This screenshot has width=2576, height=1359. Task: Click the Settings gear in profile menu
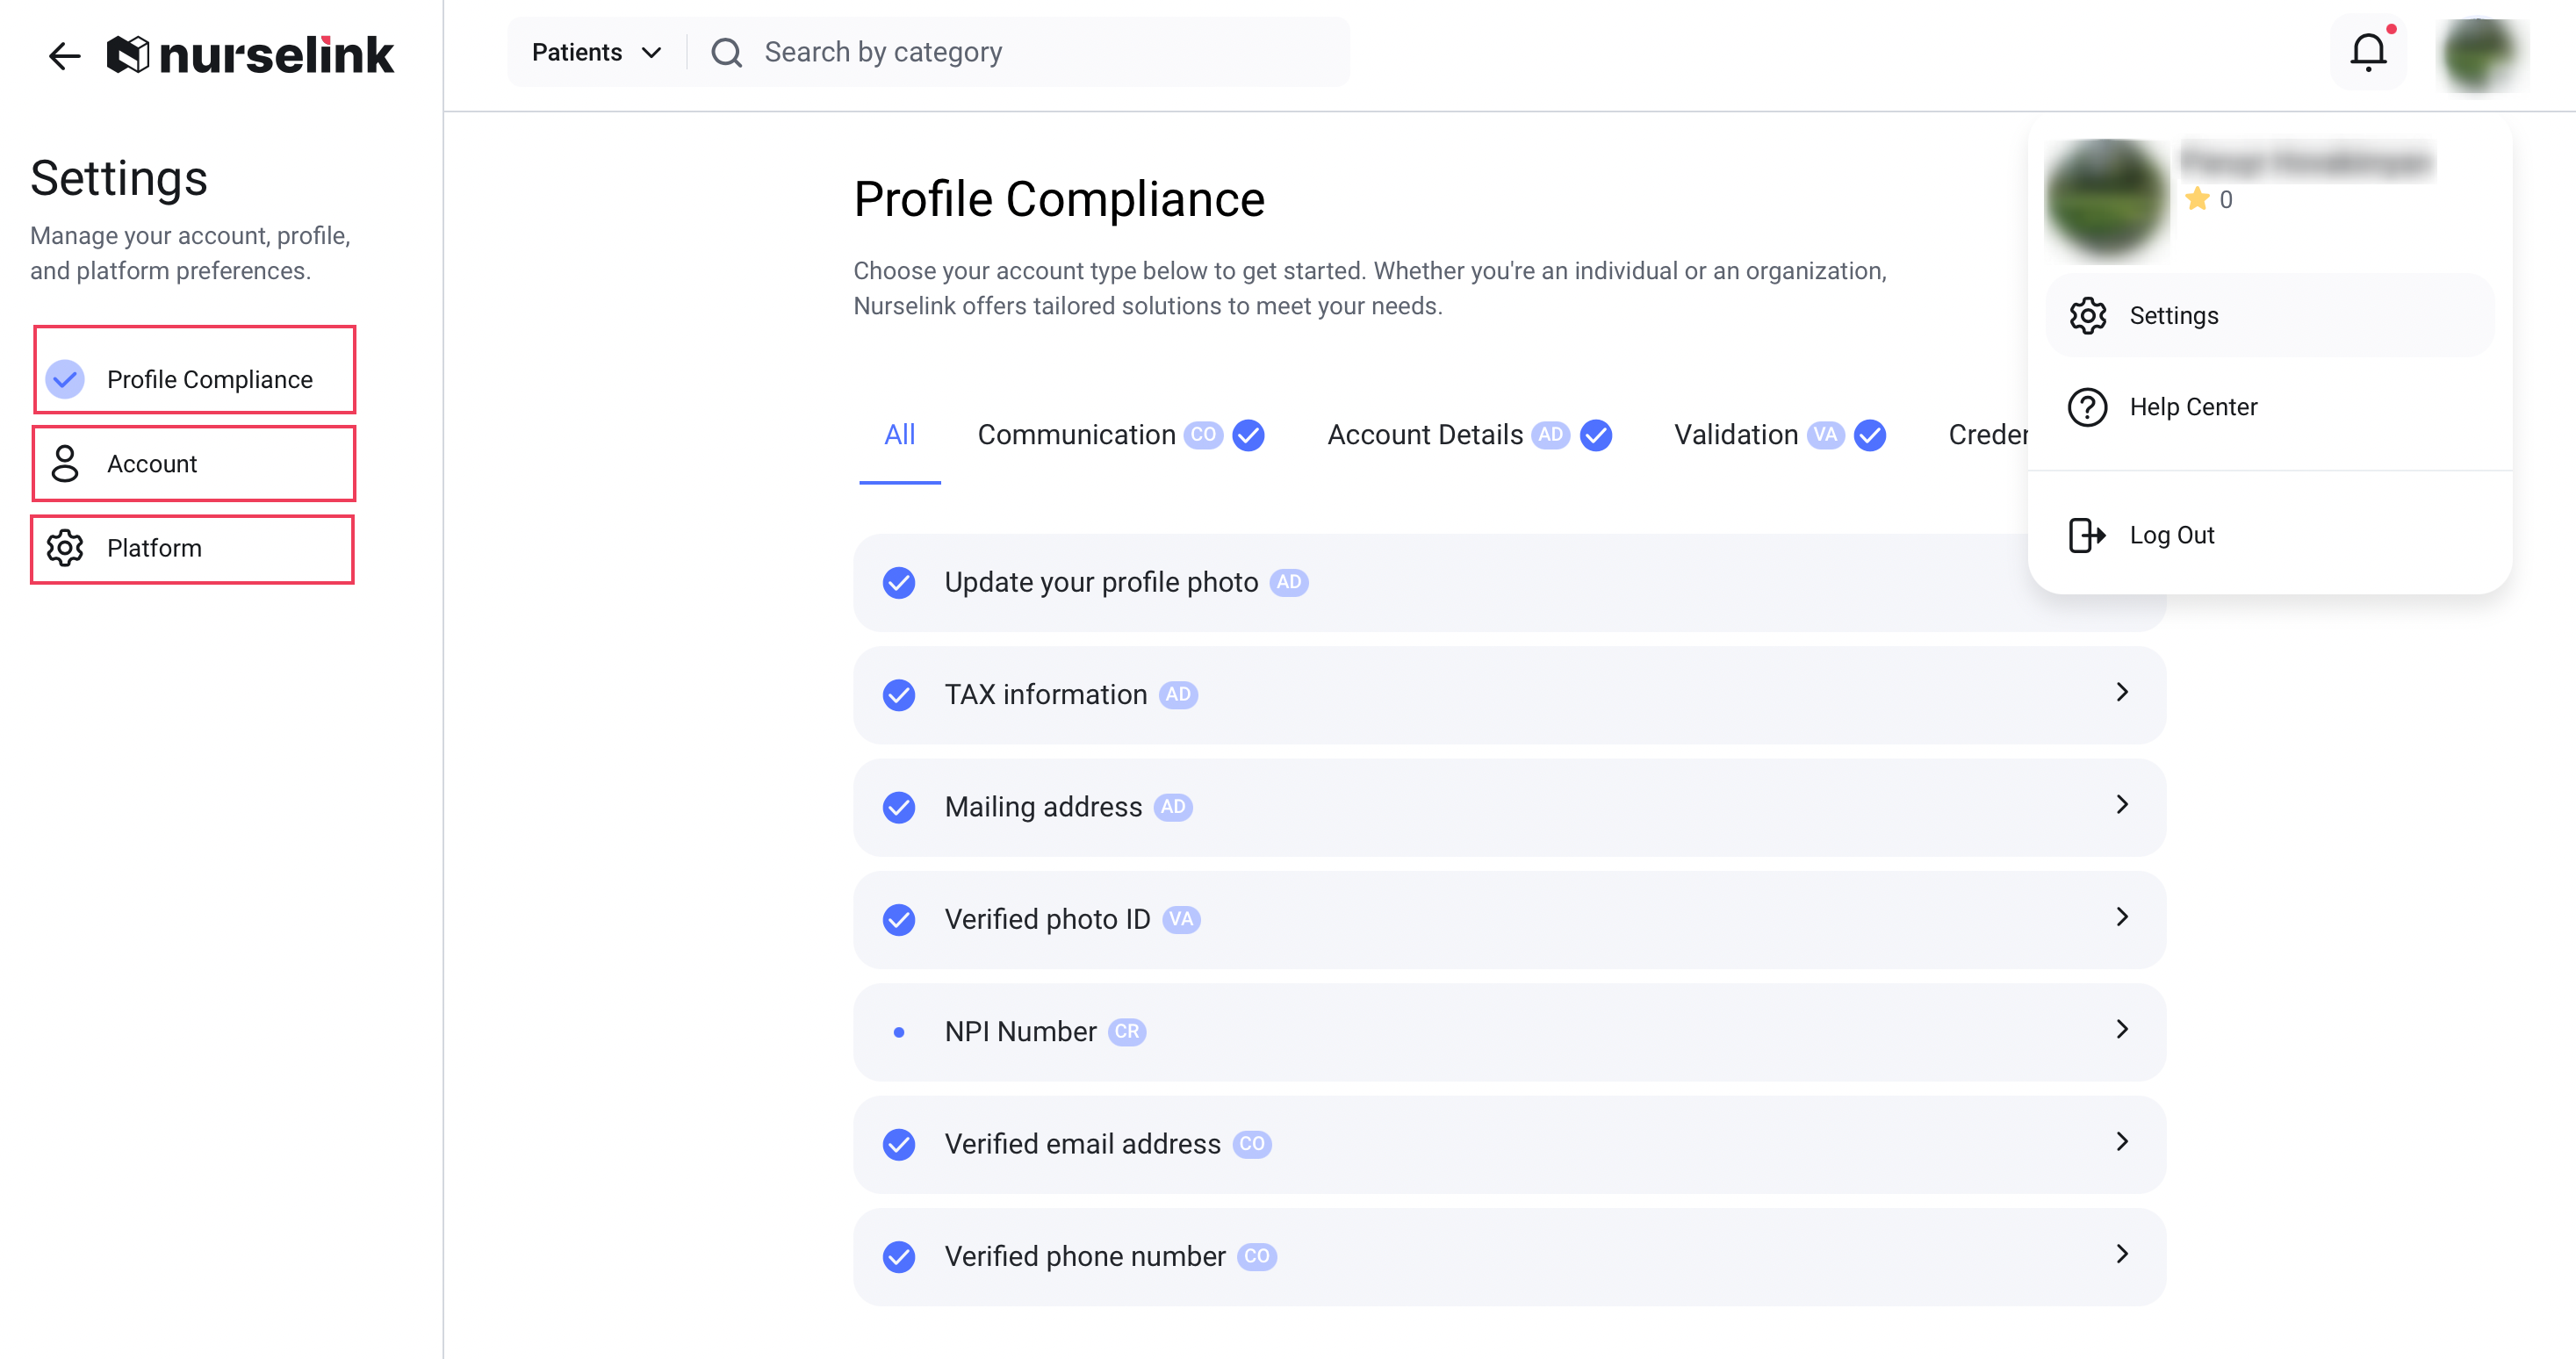point(2087,316)
